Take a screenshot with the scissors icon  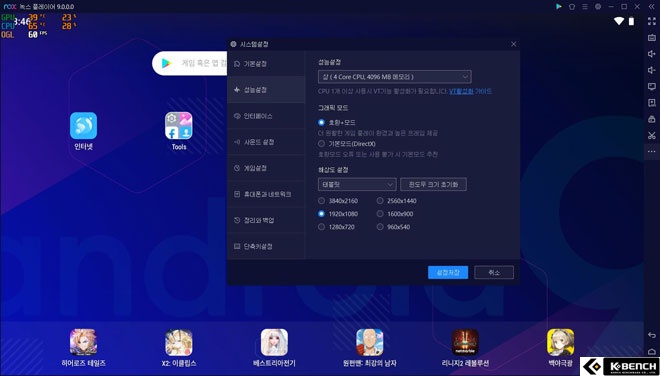(x=652, y=135)
